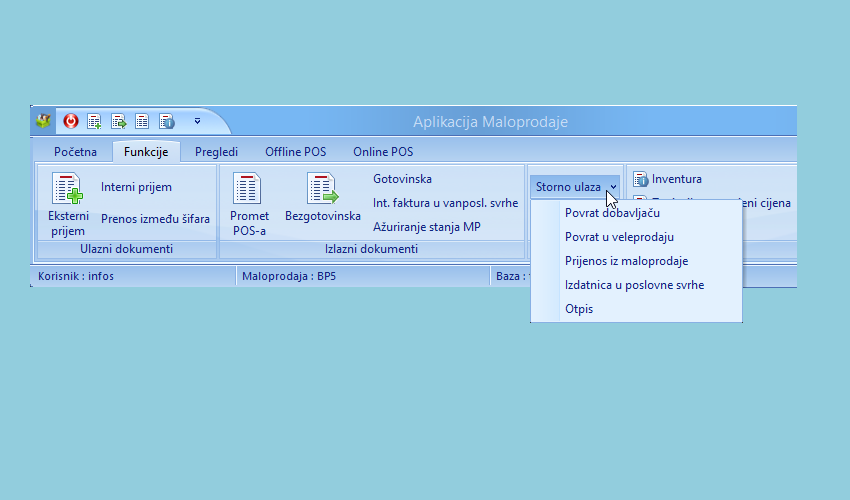This screenshot has height=500, width=850.
Task: Open Eksterni prijem document icon
Action: (x=68, y=189)
